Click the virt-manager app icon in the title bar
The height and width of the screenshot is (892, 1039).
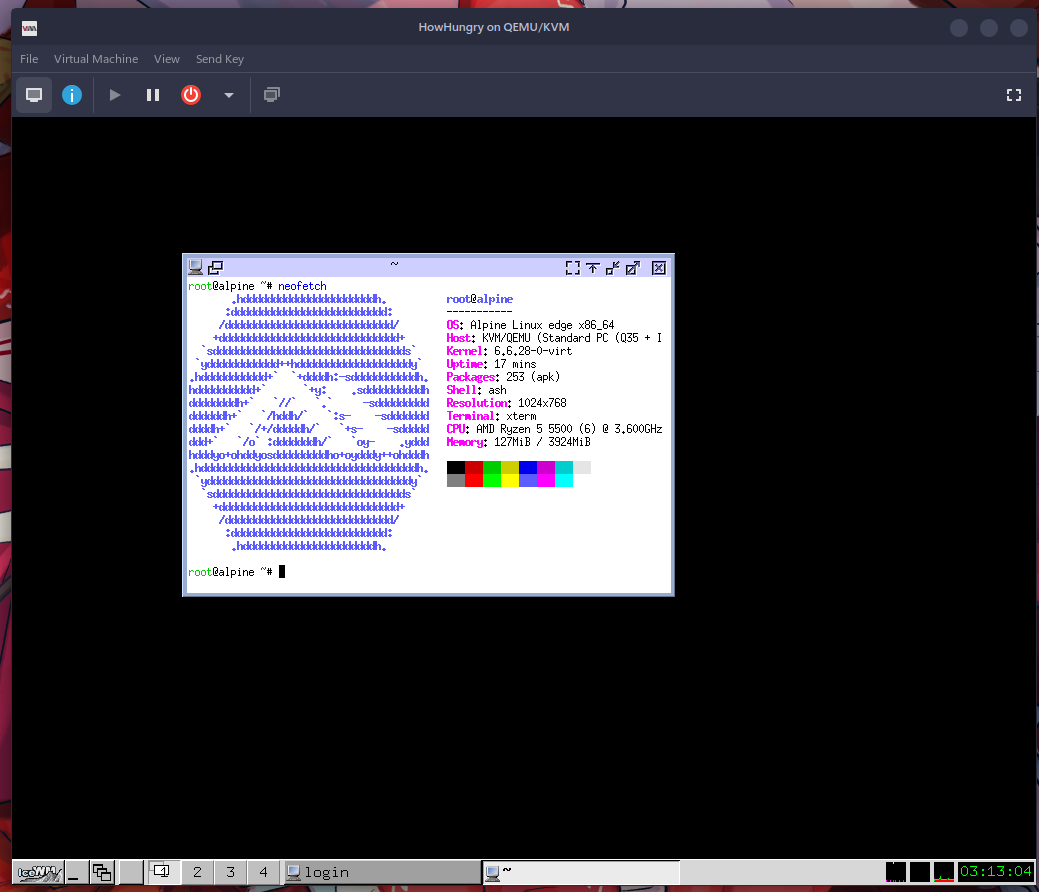(x=29, y=28)
